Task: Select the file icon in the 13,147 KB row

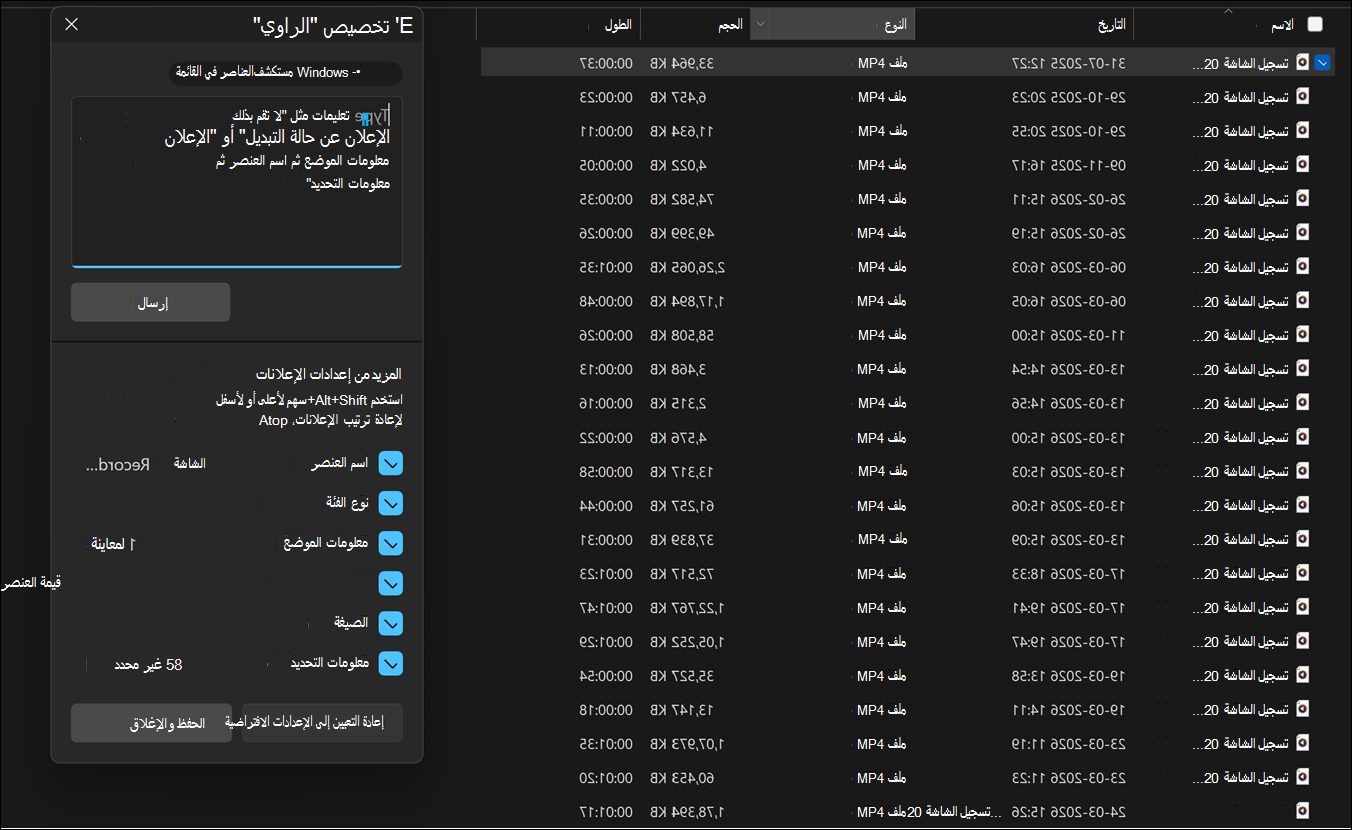Action: tap(1302, 708)
